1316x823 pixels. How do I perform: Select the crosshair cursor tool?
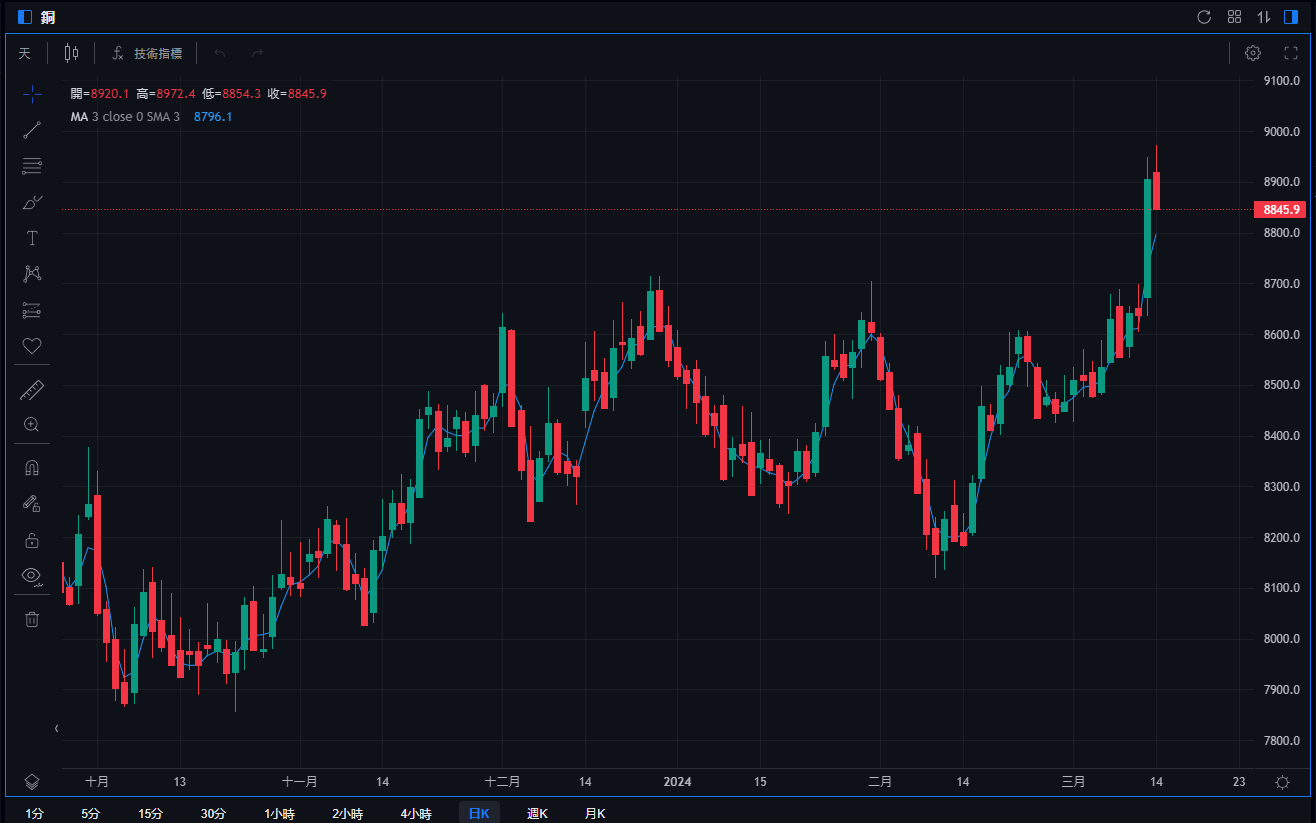pos(32,93)
